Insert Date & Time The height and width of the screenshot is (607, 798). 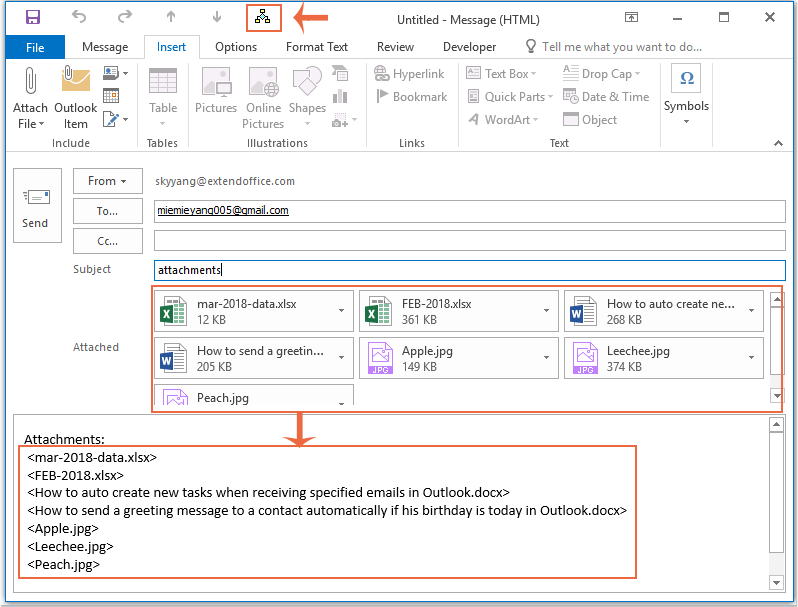(606, 97)
